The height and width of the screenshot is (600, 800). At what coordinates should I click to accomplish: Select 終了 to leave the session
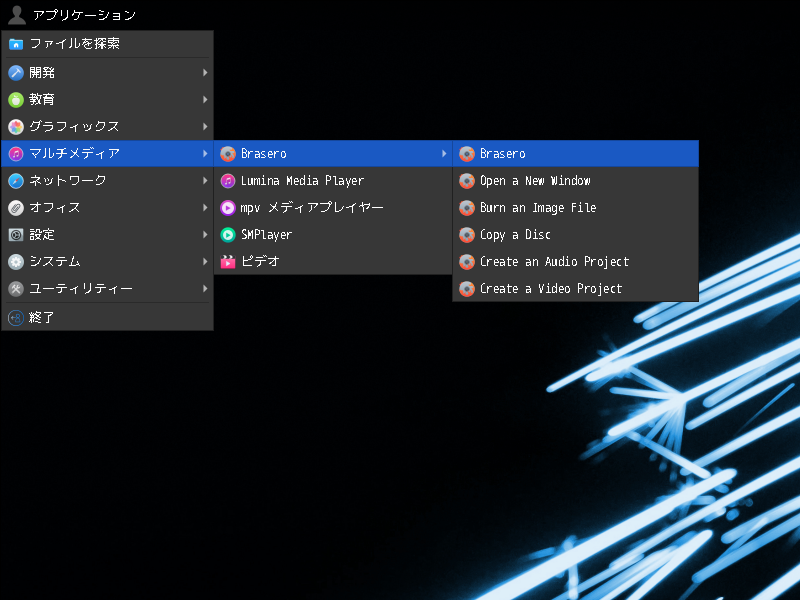click(x=107, y=317)
